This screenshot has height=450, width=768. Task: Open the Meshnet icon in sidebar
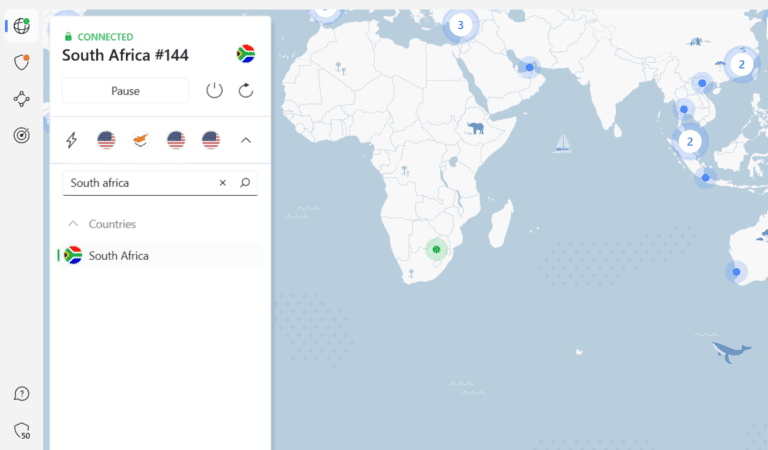21,99
